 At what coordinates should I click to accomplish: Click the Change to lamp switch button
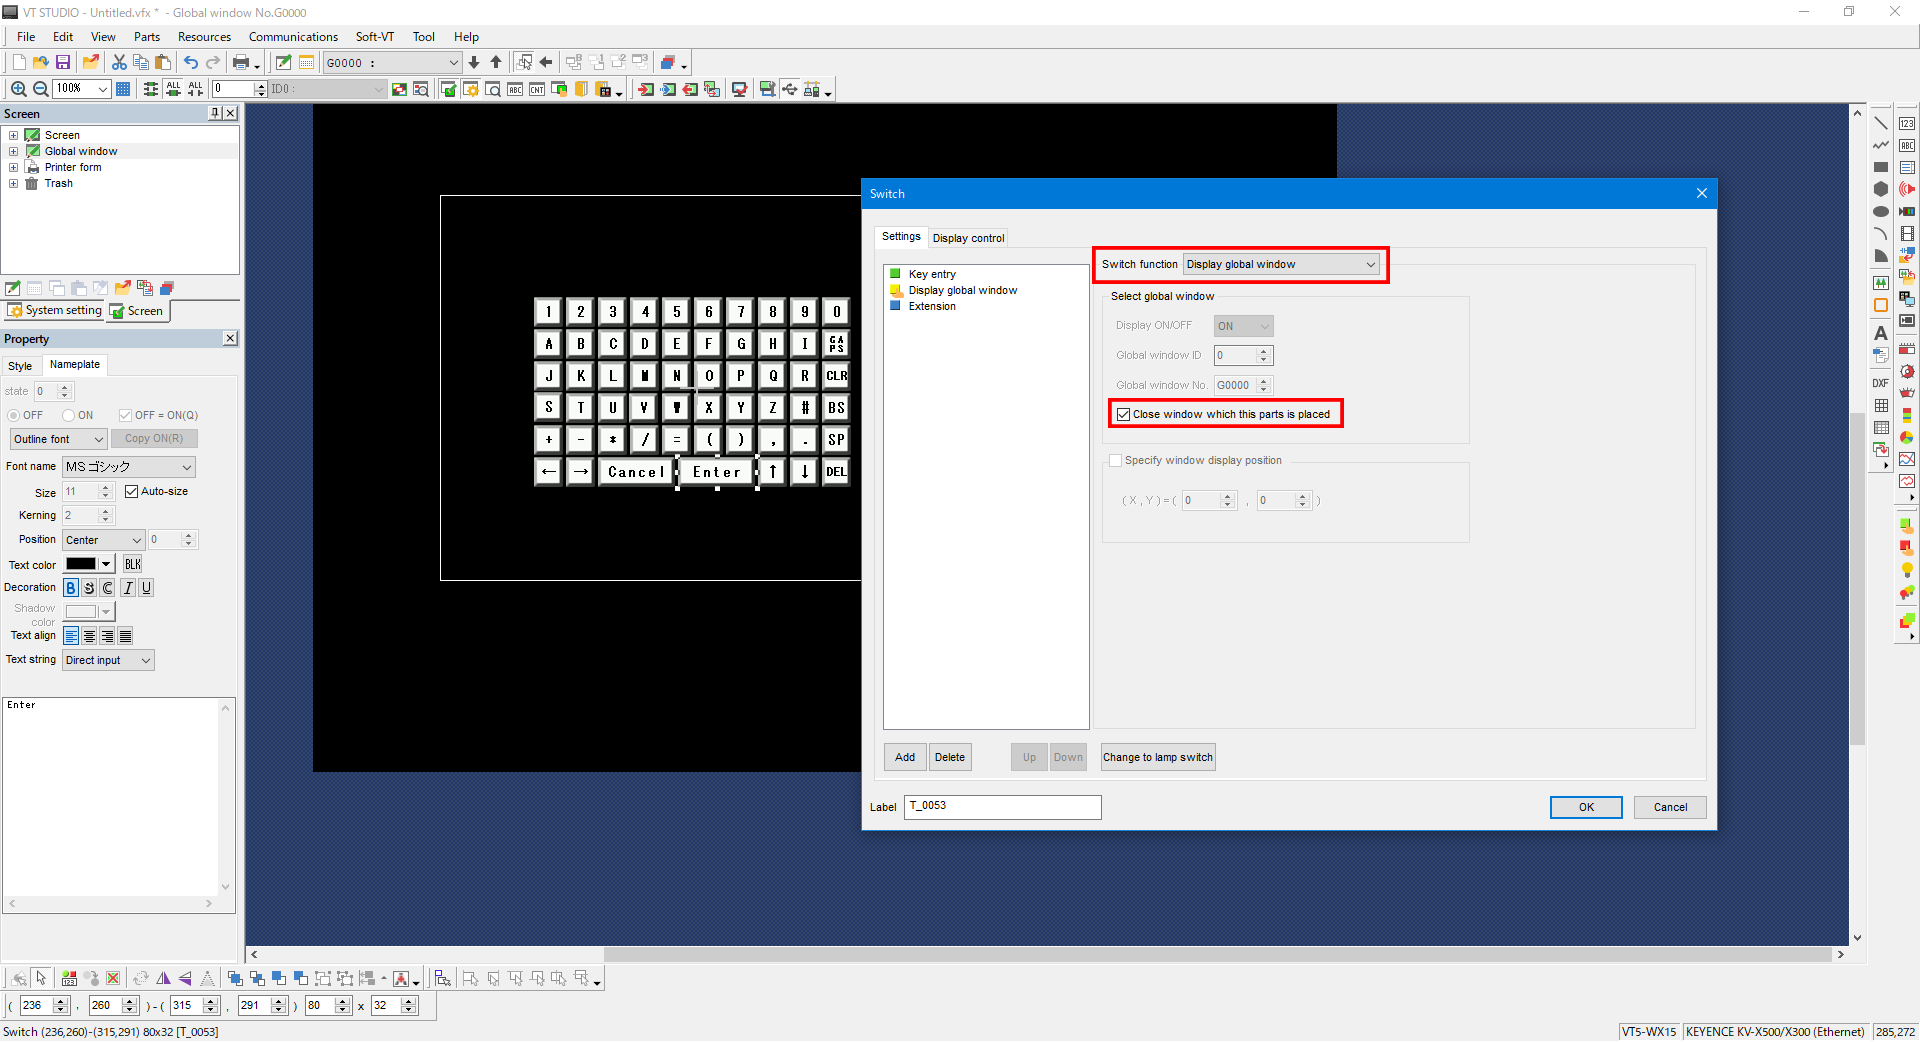1157,757
